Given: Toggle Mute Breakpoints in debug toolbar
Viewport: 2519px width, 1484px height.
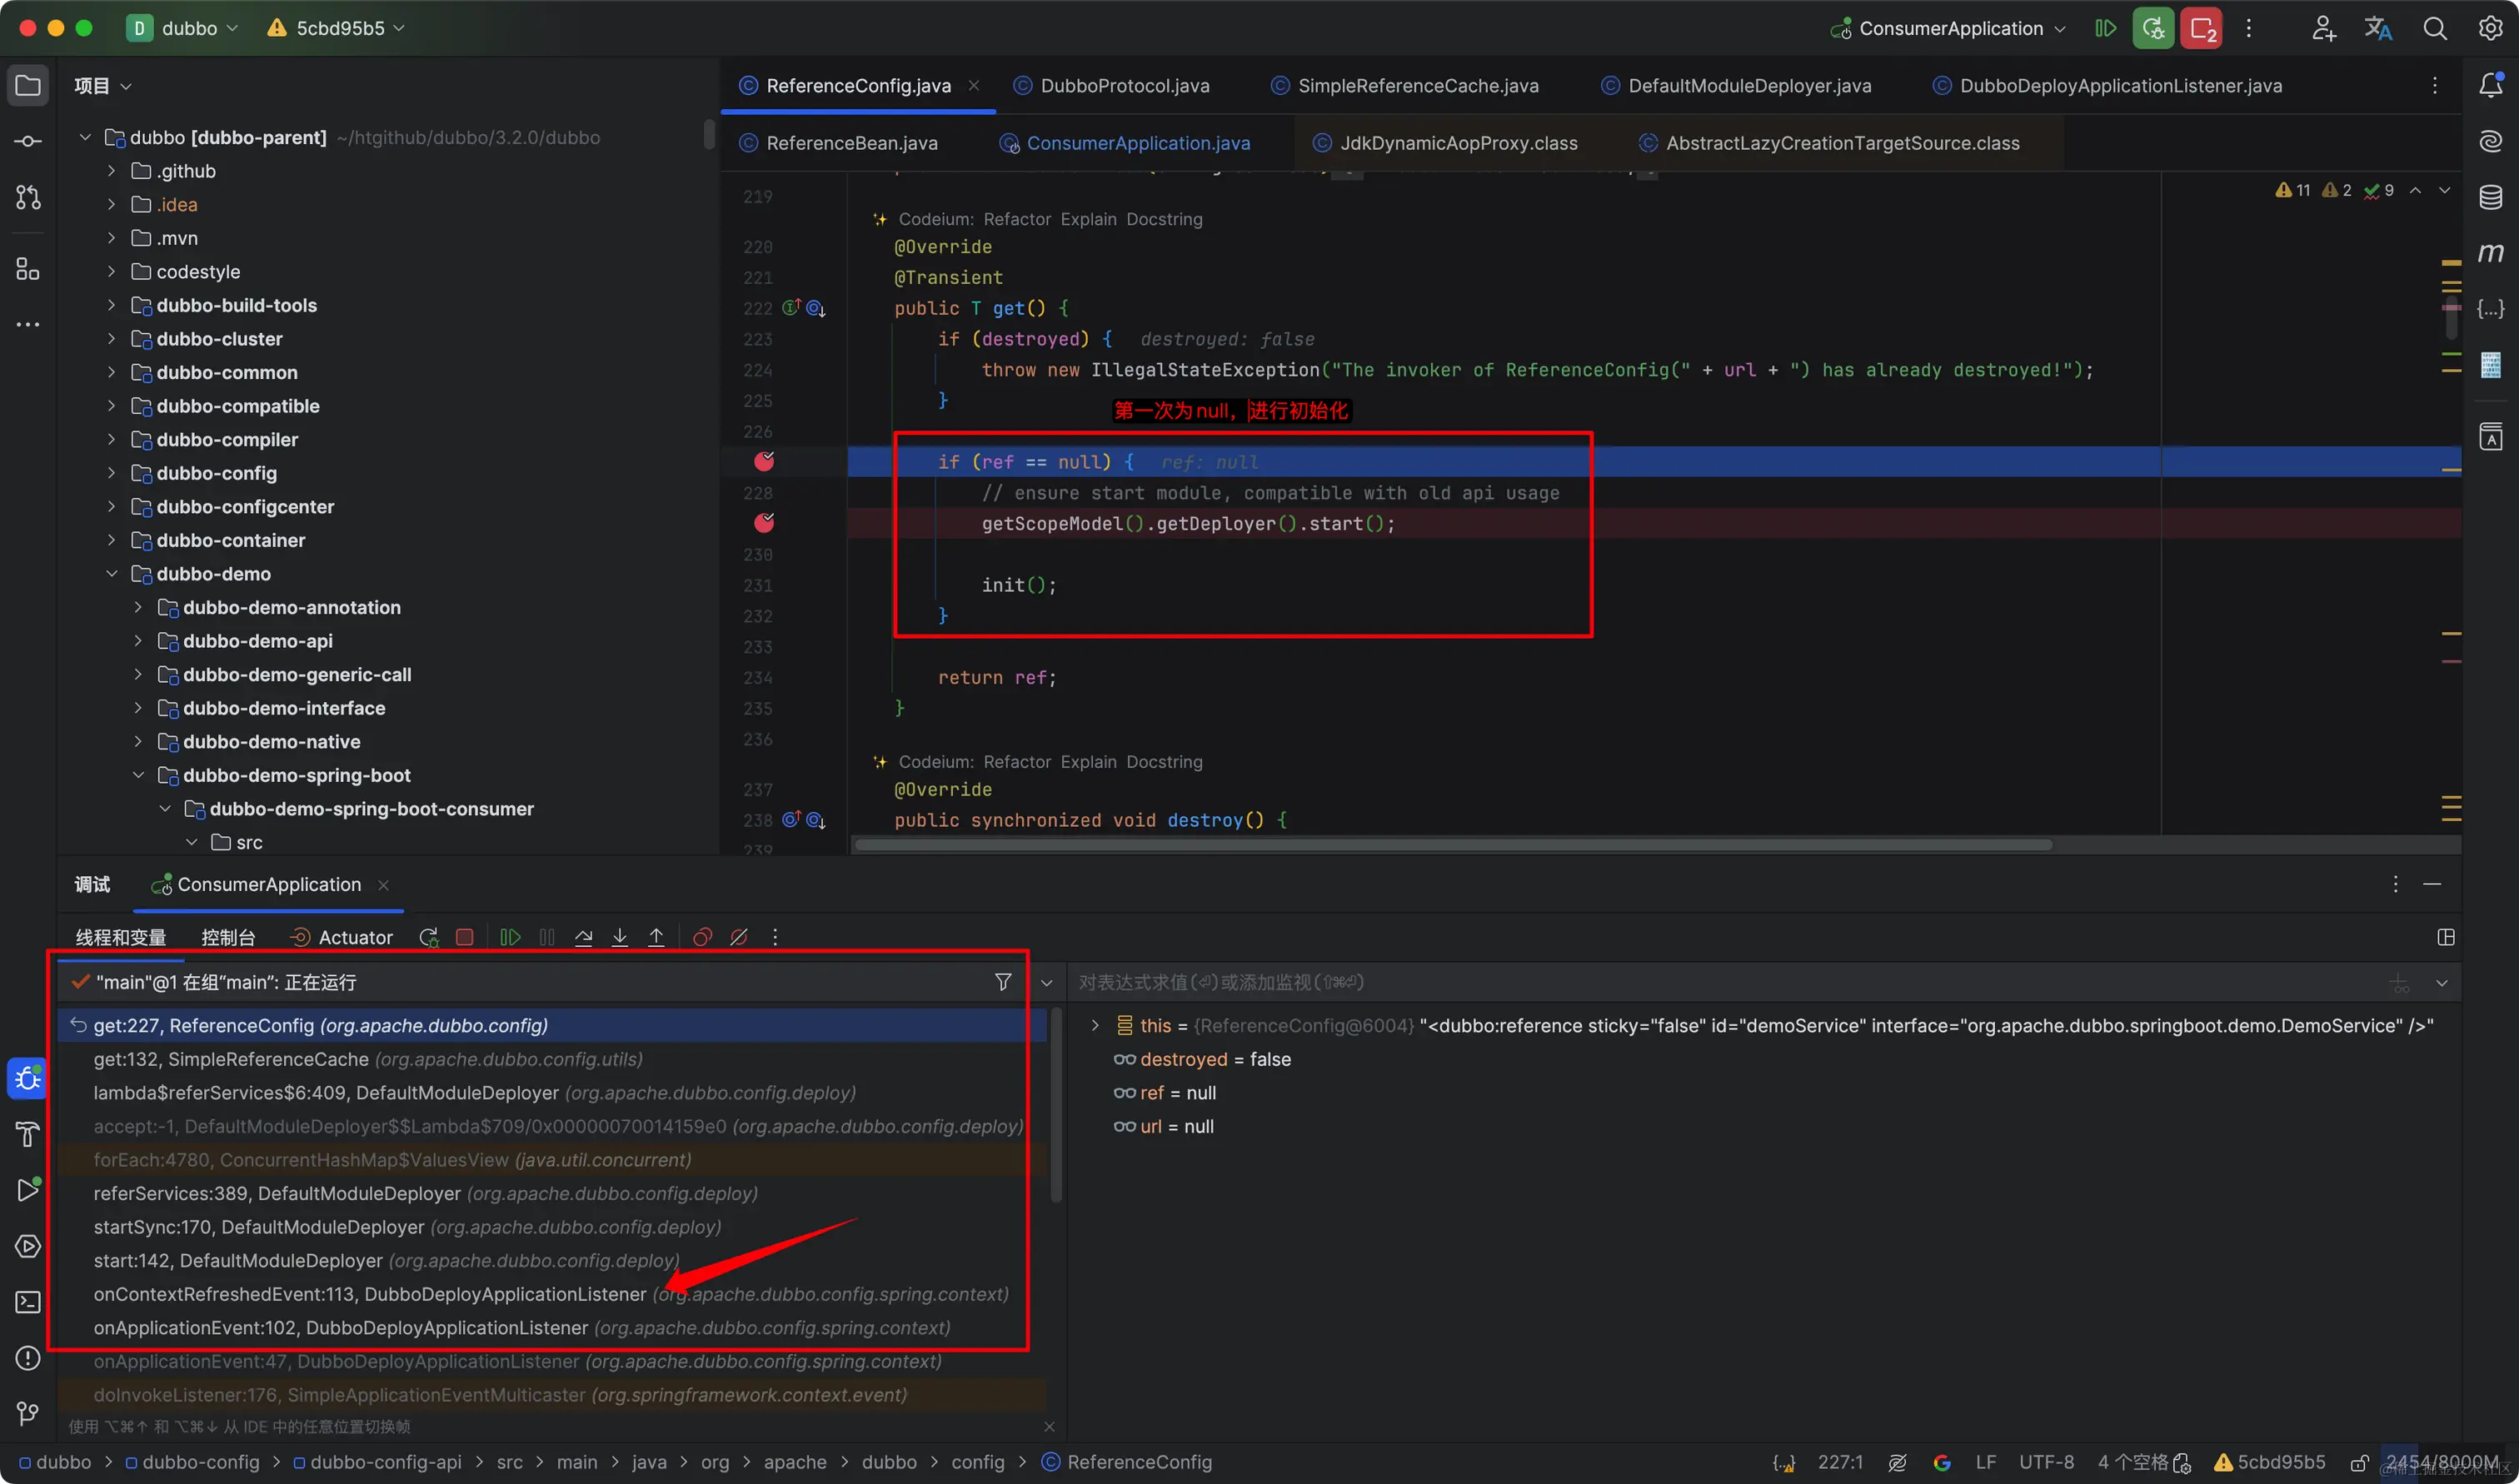Looking at the screenshot, I should pyautogui.click(x=739, y=937).
